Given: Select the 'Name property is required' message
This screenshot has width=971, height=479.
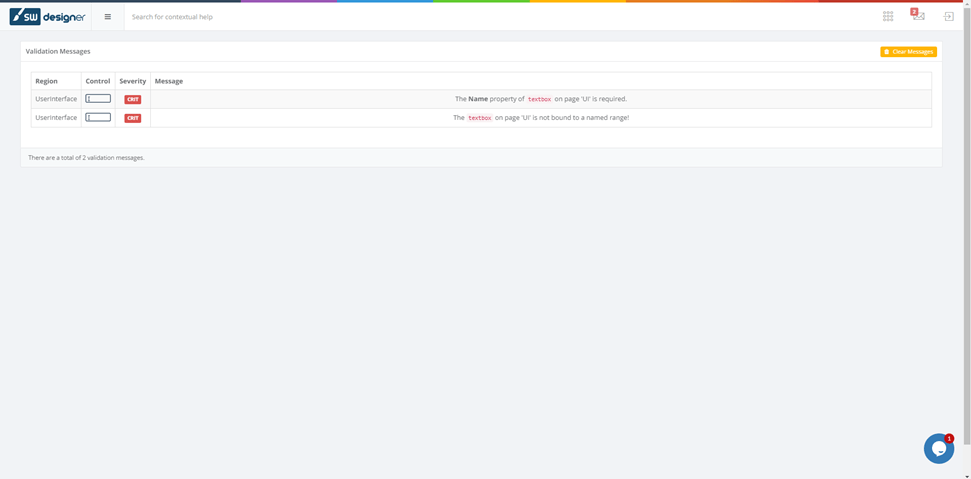Looking at the screenshot, I should pyautogui.click(x=540, y=99).
